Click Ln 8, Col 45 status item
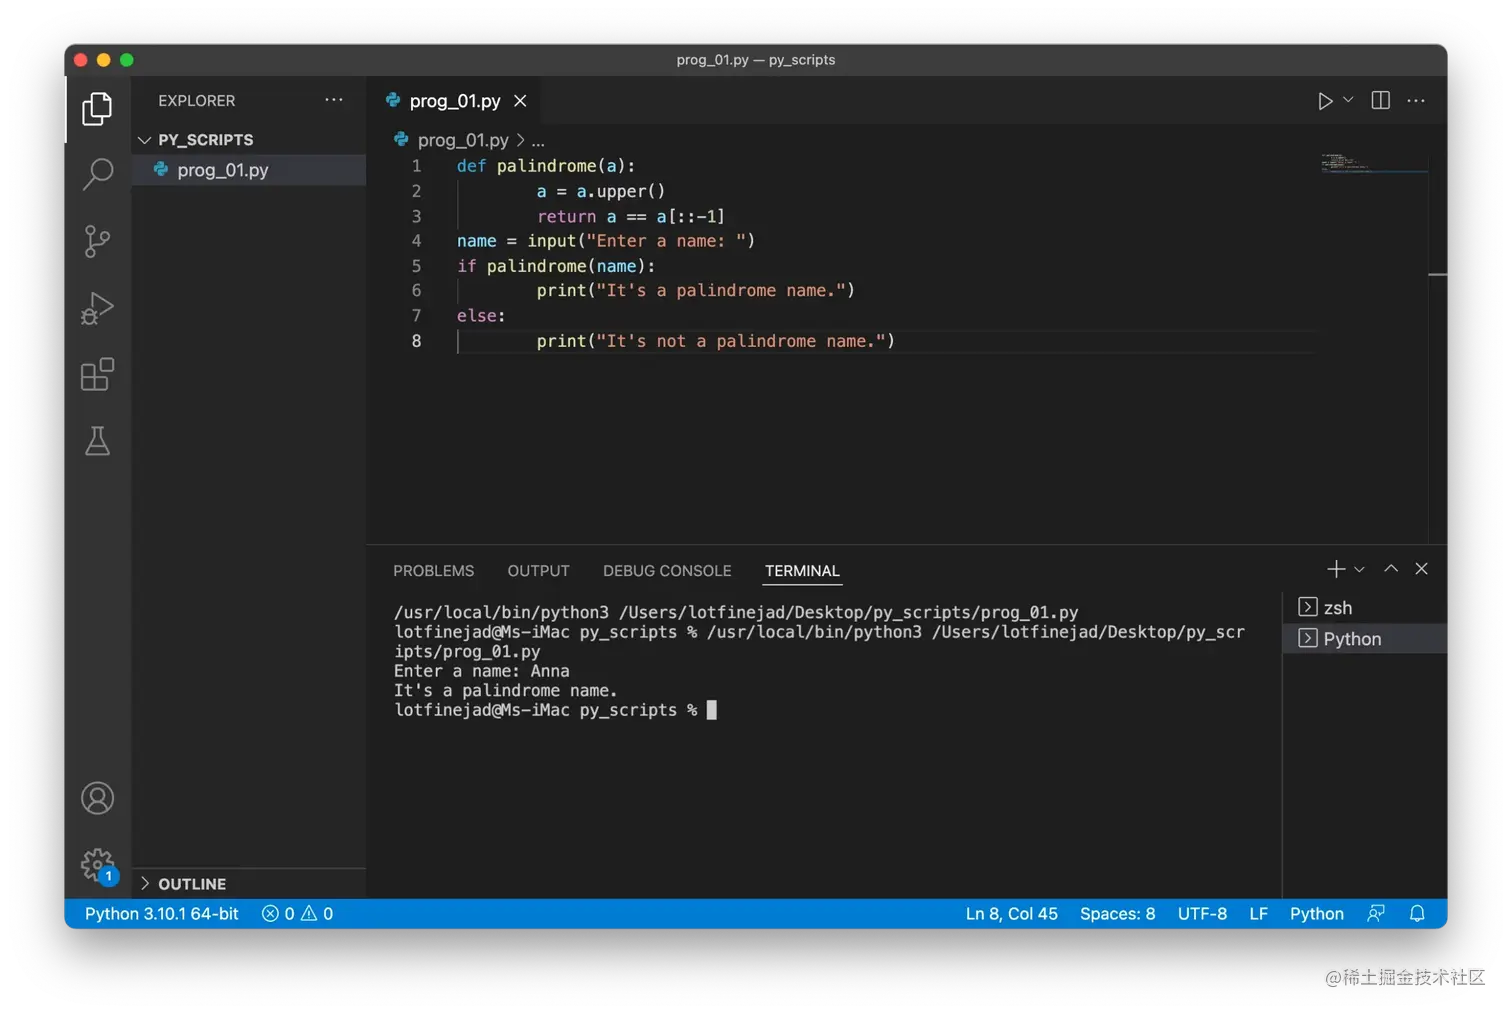This screenshot has width=1512, height=1014. click(1011, 914)
